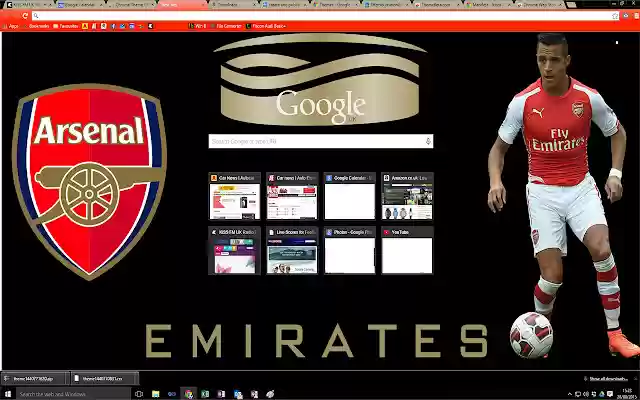Switch to the Chrome Web Store tab
The height and width of the screenshot is (400, 640).
540,5
